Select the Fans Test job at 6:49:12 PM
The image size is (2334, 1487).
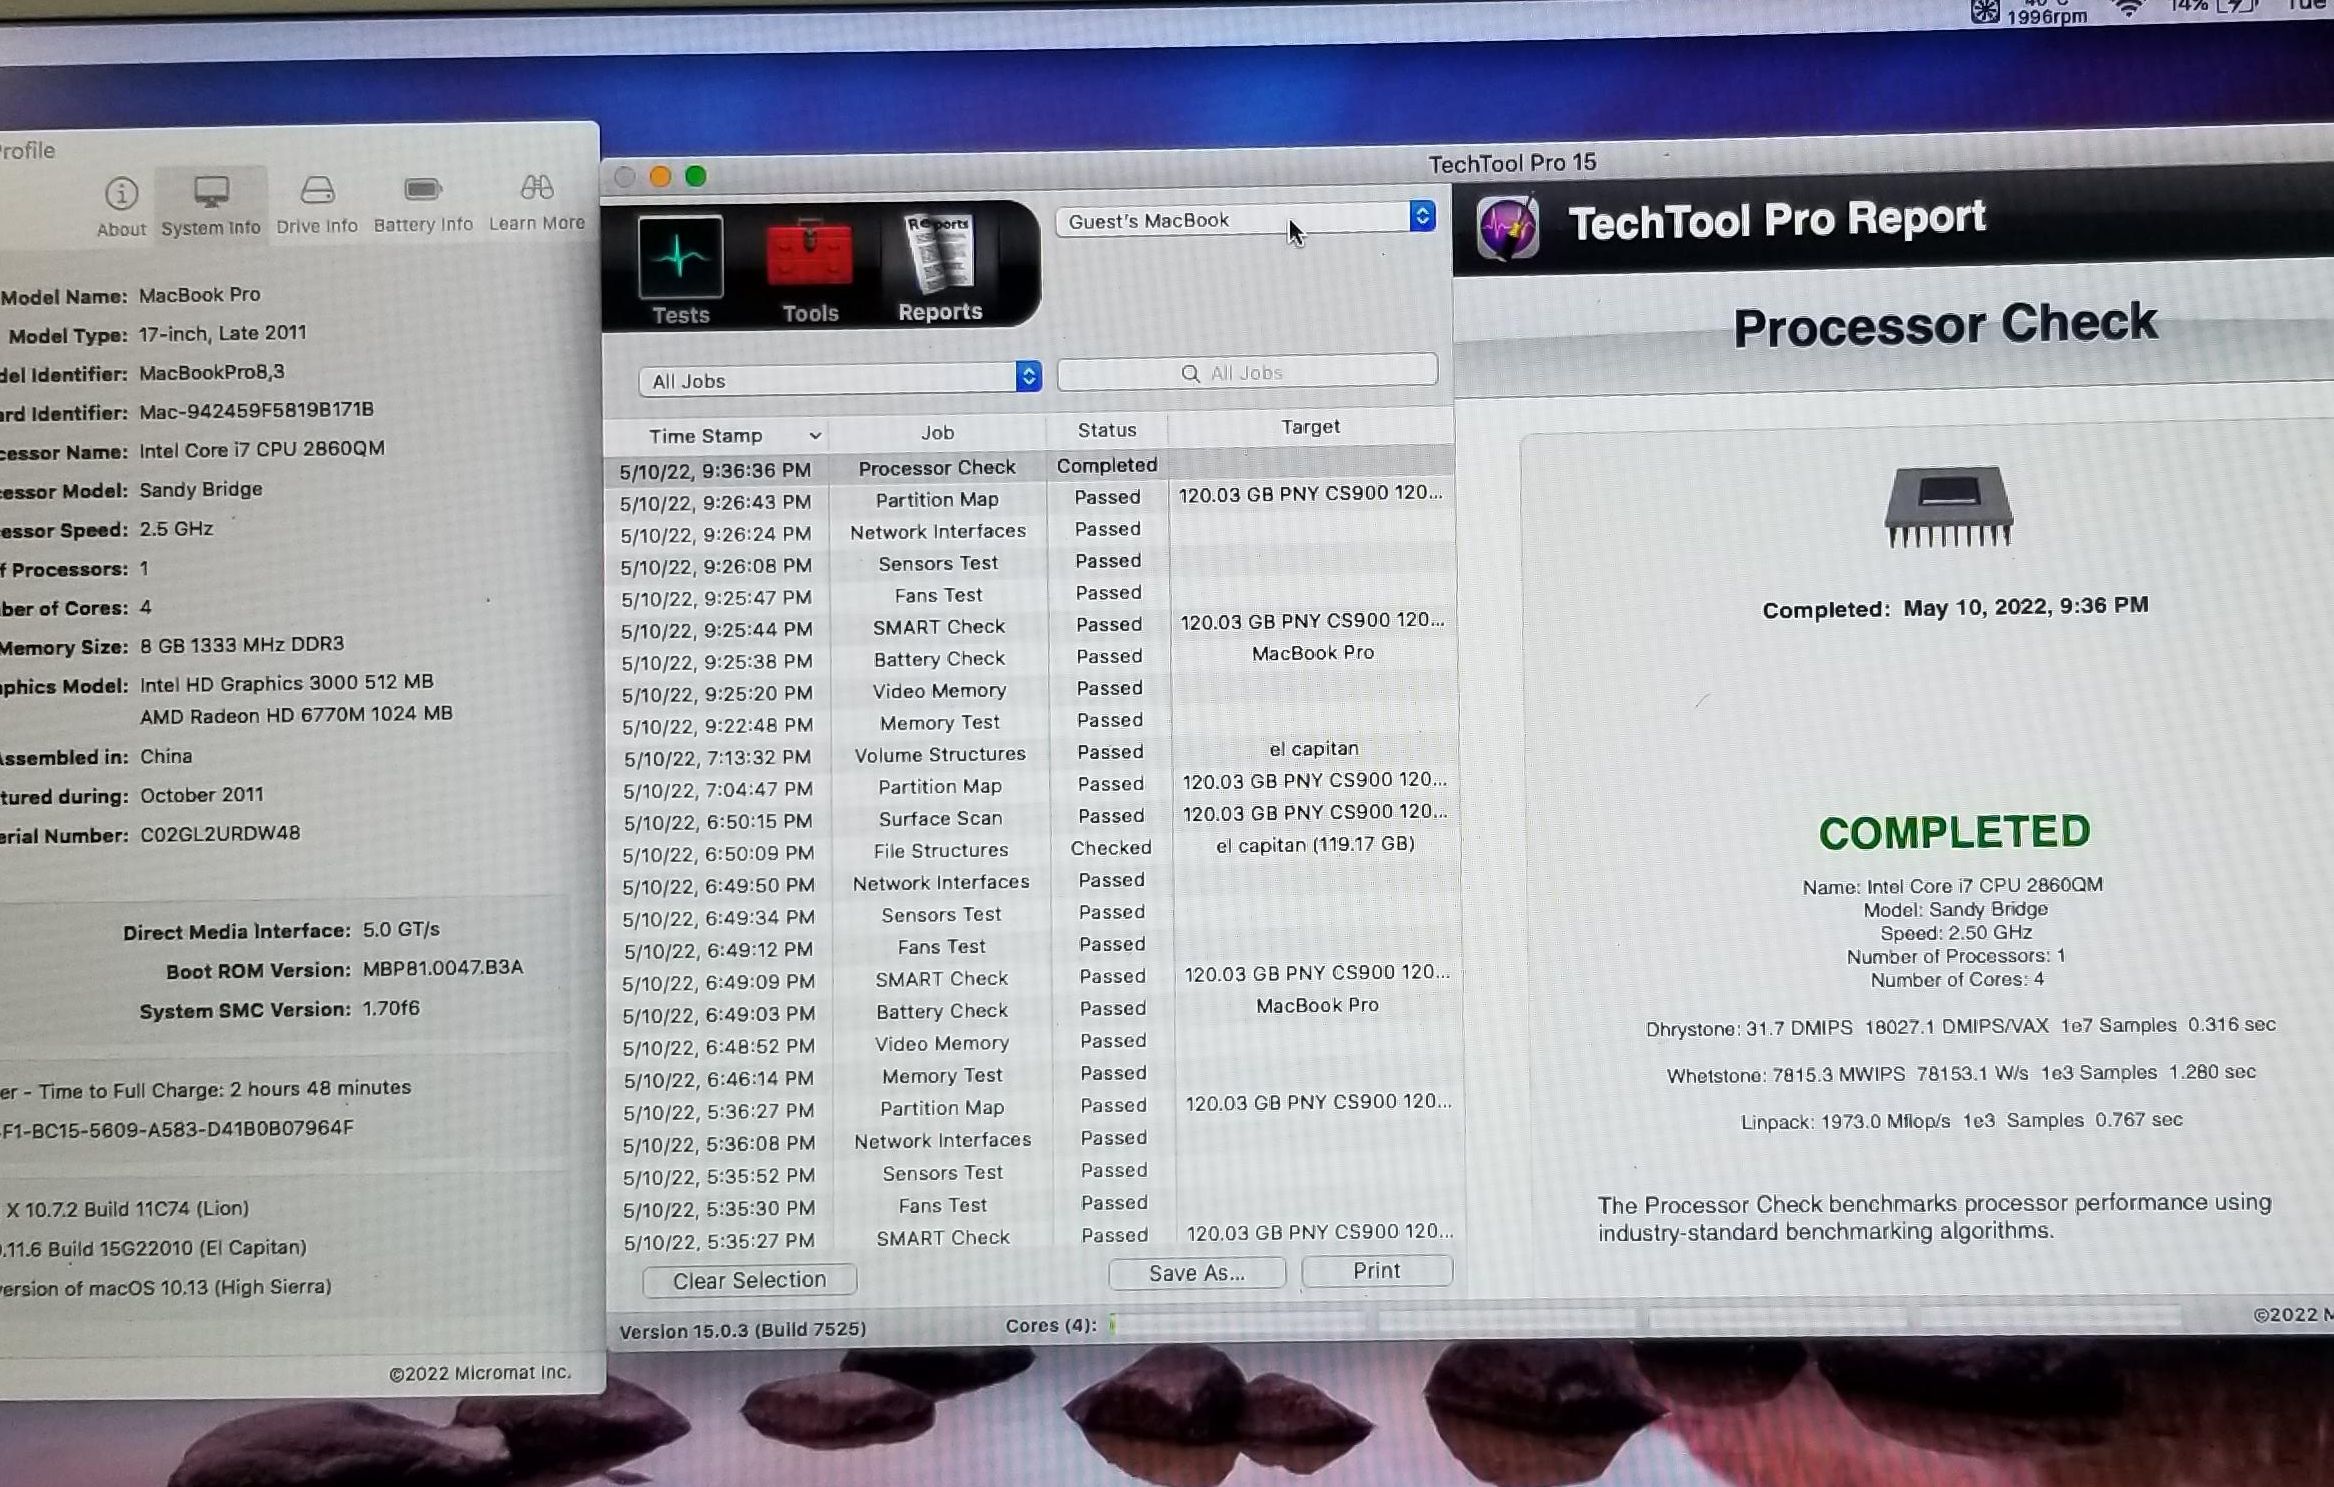point(1034,946)
